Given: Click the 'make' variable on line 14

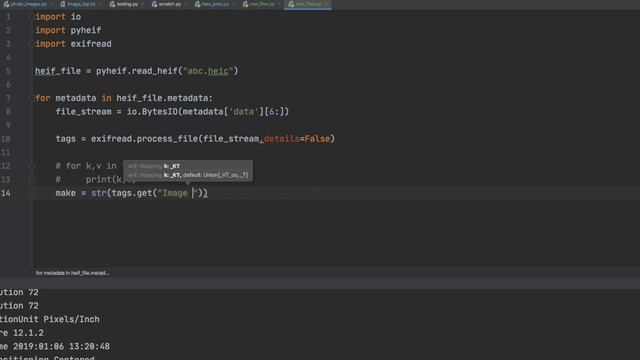Looking at the screenshot, I should 66,193.
